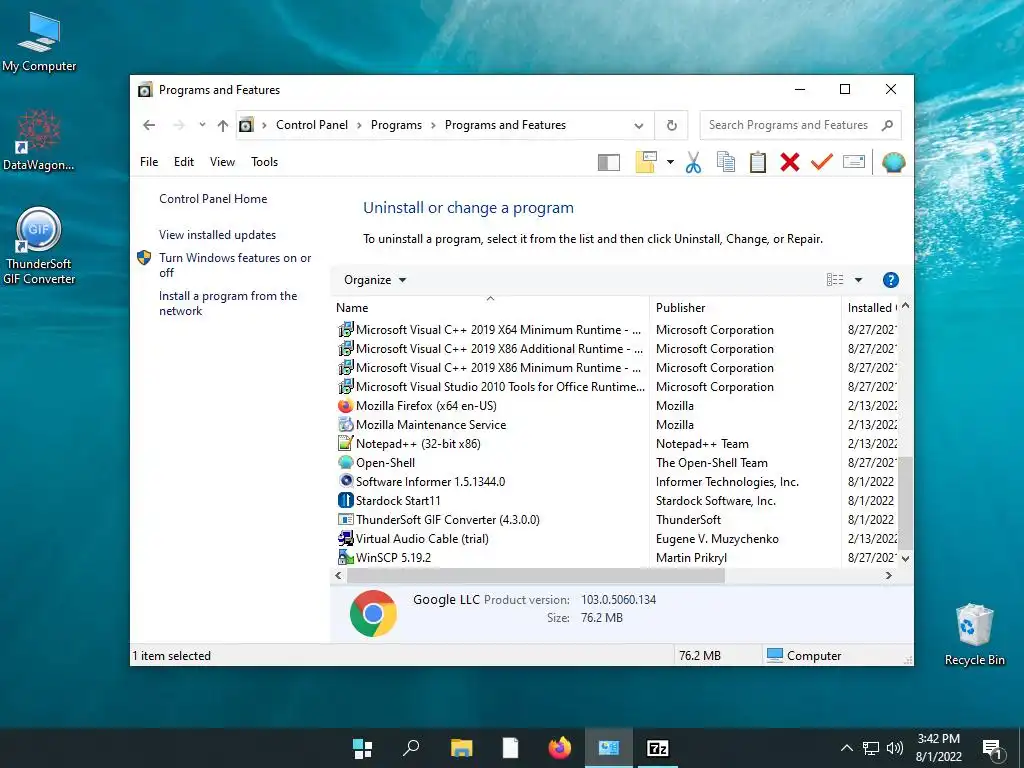Open the View menu
The height and width of the screenshot is (768, 1024).
pyautogui.click(x=222, y=162)
